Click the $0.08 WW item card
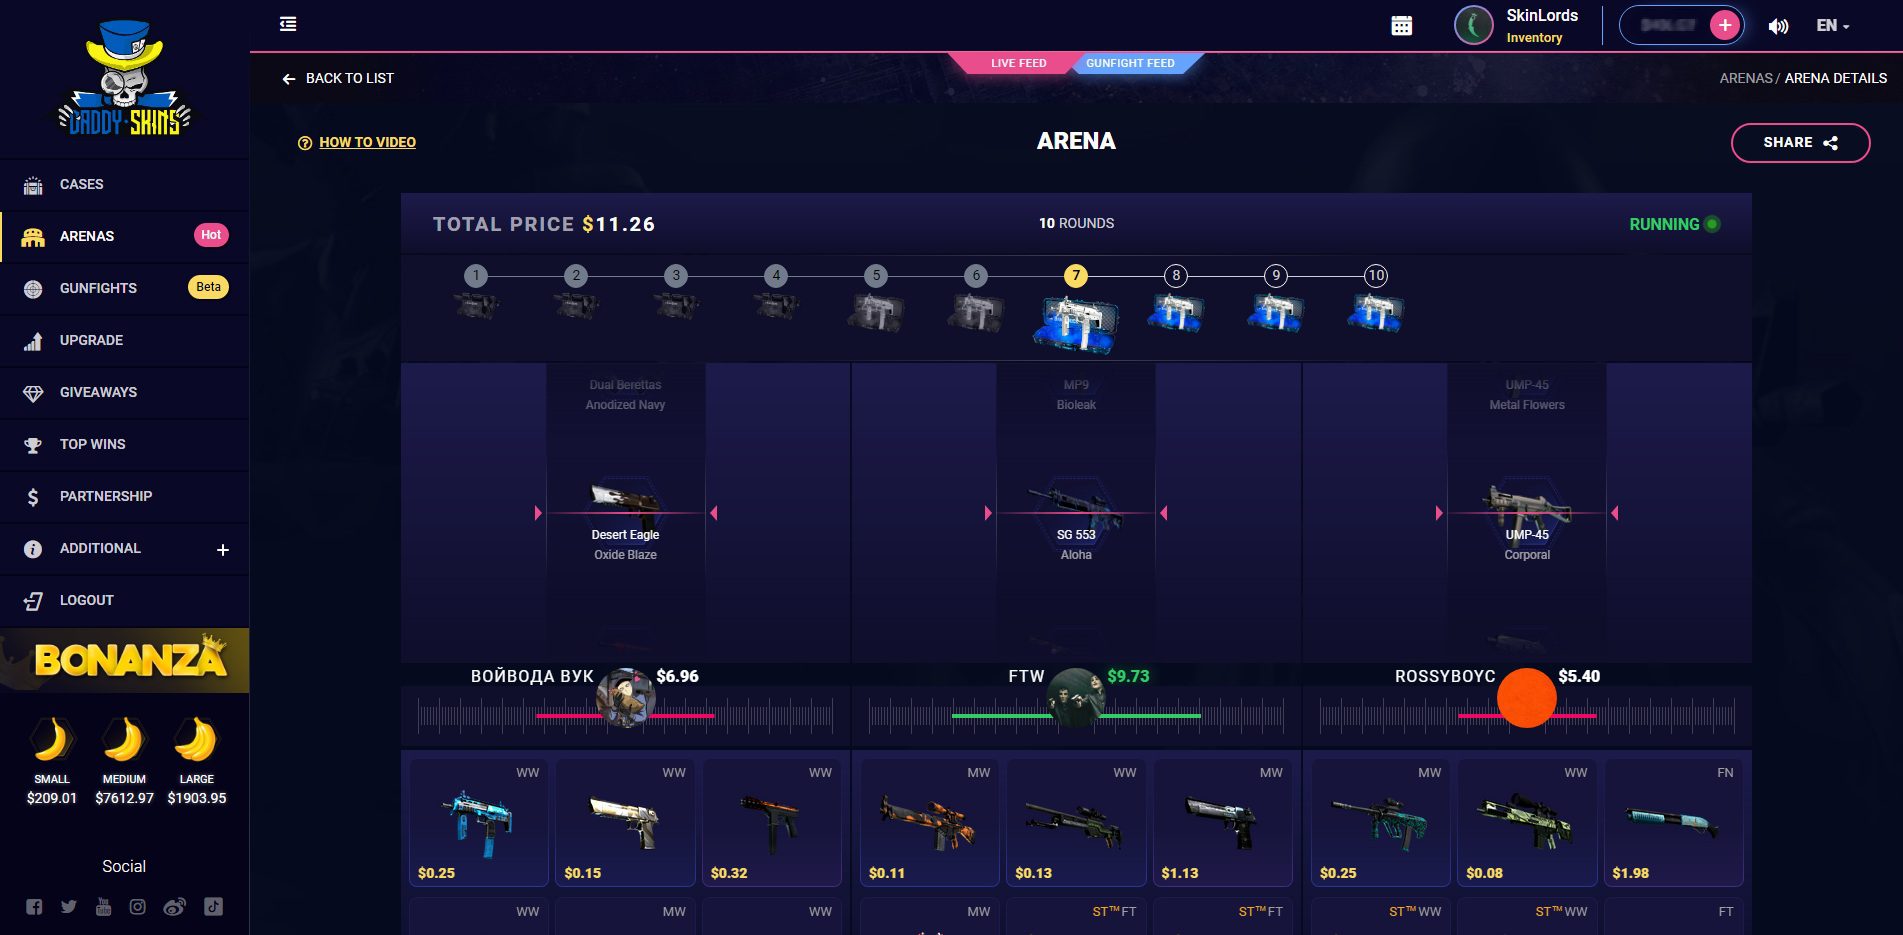The image size is (1903, 935). tap(1527, 822)
